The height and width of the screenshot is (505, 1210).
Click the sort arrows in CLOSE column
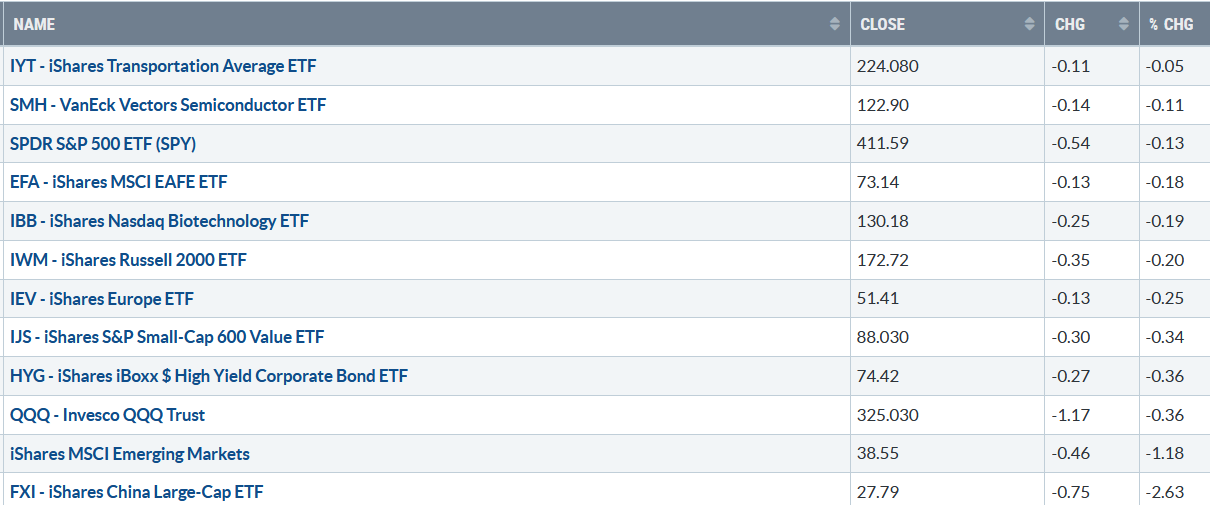[x=1030, y=24]
